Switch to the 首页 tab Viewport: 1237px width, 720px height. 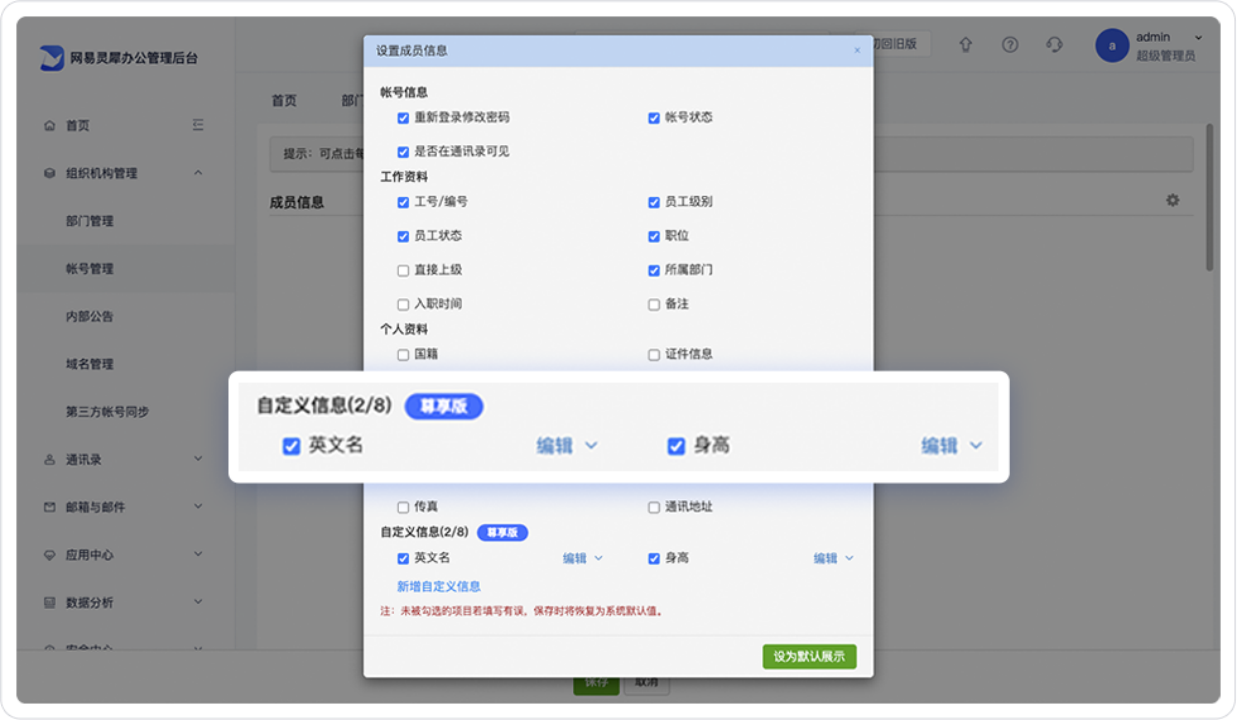284,100
